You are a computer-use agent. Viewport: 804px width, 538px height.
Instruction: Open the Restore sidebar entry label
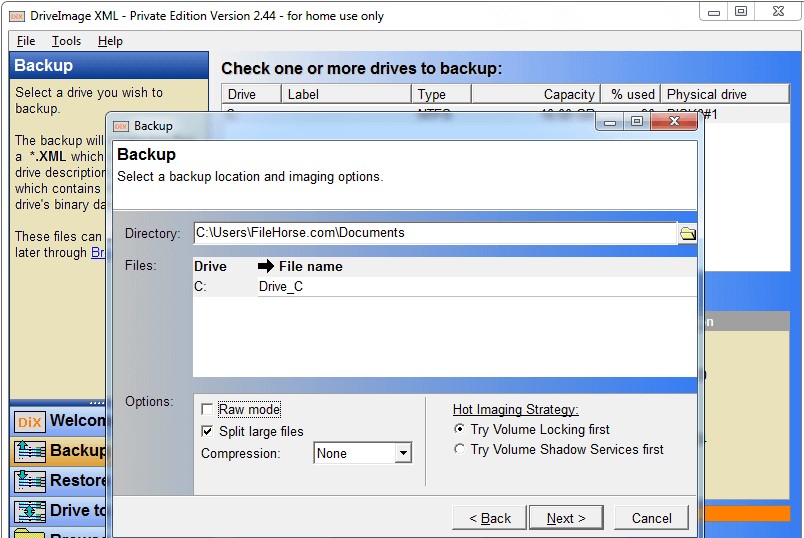(x=77, y=481)
